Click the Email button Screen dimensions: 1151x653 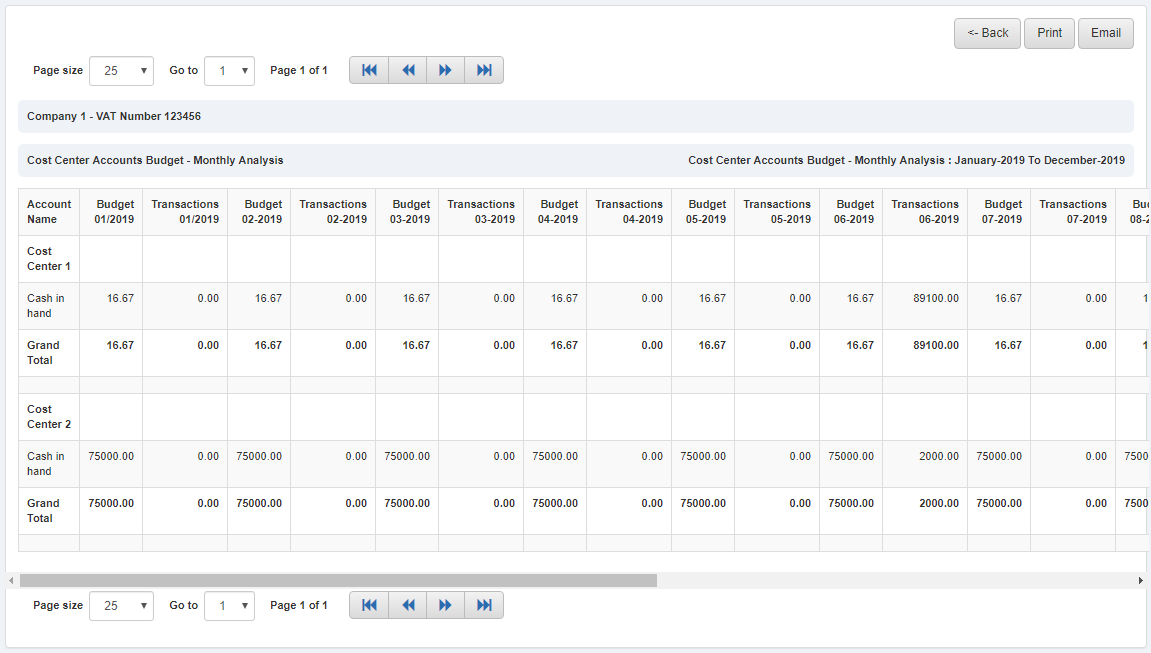(x=1105, y=33)
